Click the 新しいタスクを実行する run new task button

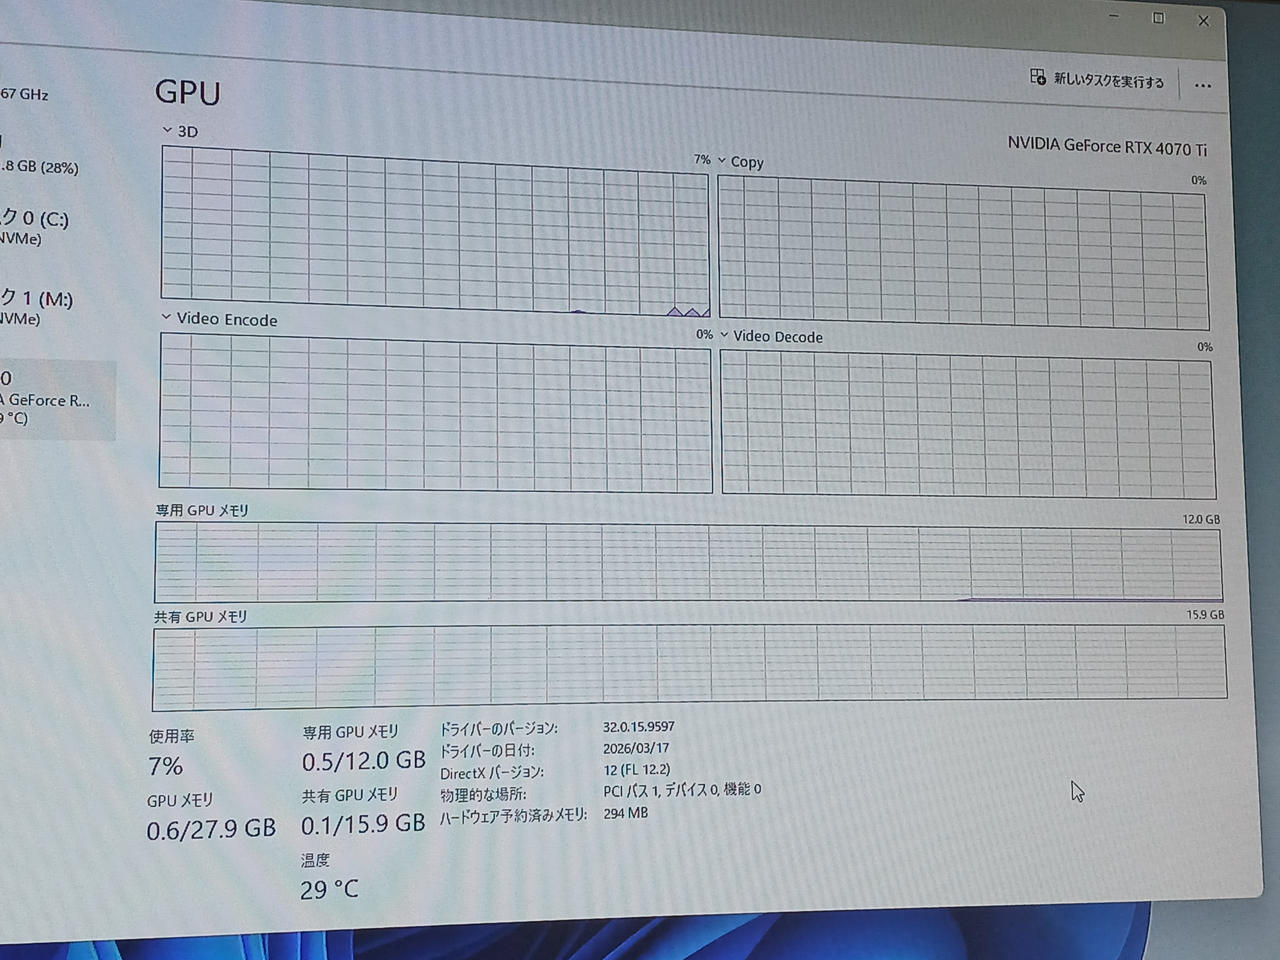pos(1098,79)
